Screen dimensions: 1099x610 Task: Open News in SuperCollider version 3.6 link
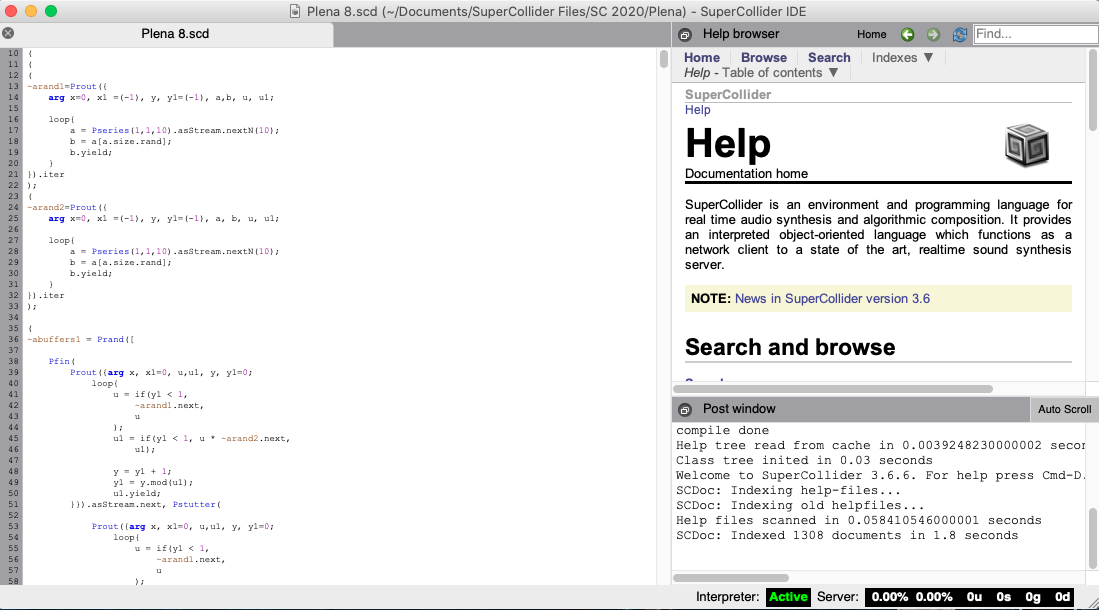[x=832, y=299]
